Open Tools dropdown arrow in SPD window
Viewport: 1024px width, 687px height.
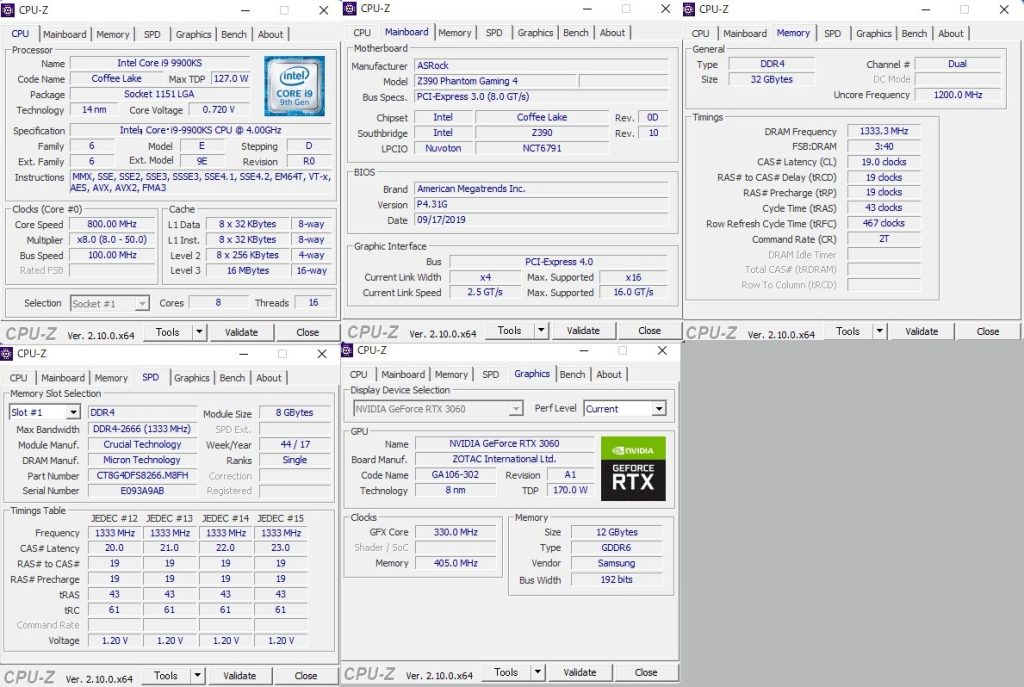pyautogui.click(x=197, y=675)
